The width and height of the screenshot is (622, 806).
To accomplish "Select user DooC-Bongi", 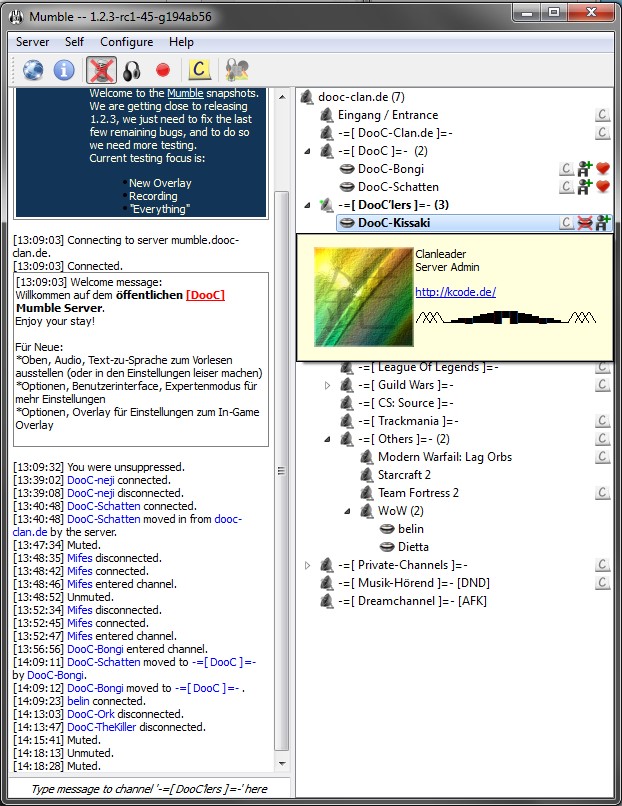I will click(391, 169).
